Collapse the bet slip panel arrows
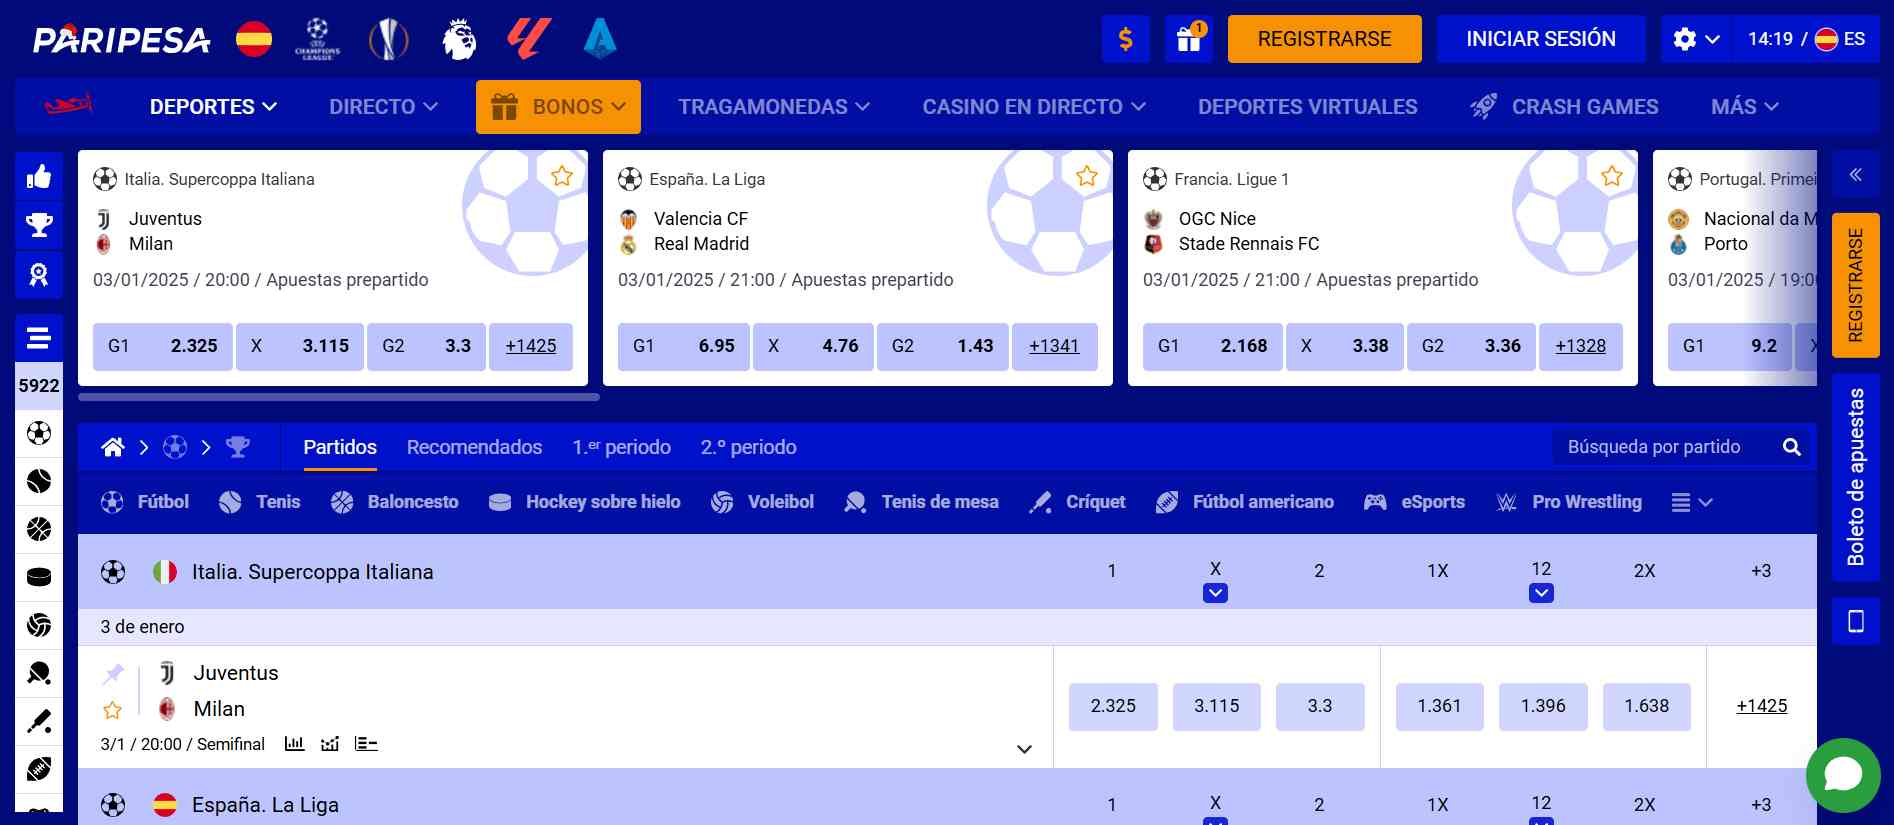Viewport: 1894px width, 825px height. pos(1856,175)
